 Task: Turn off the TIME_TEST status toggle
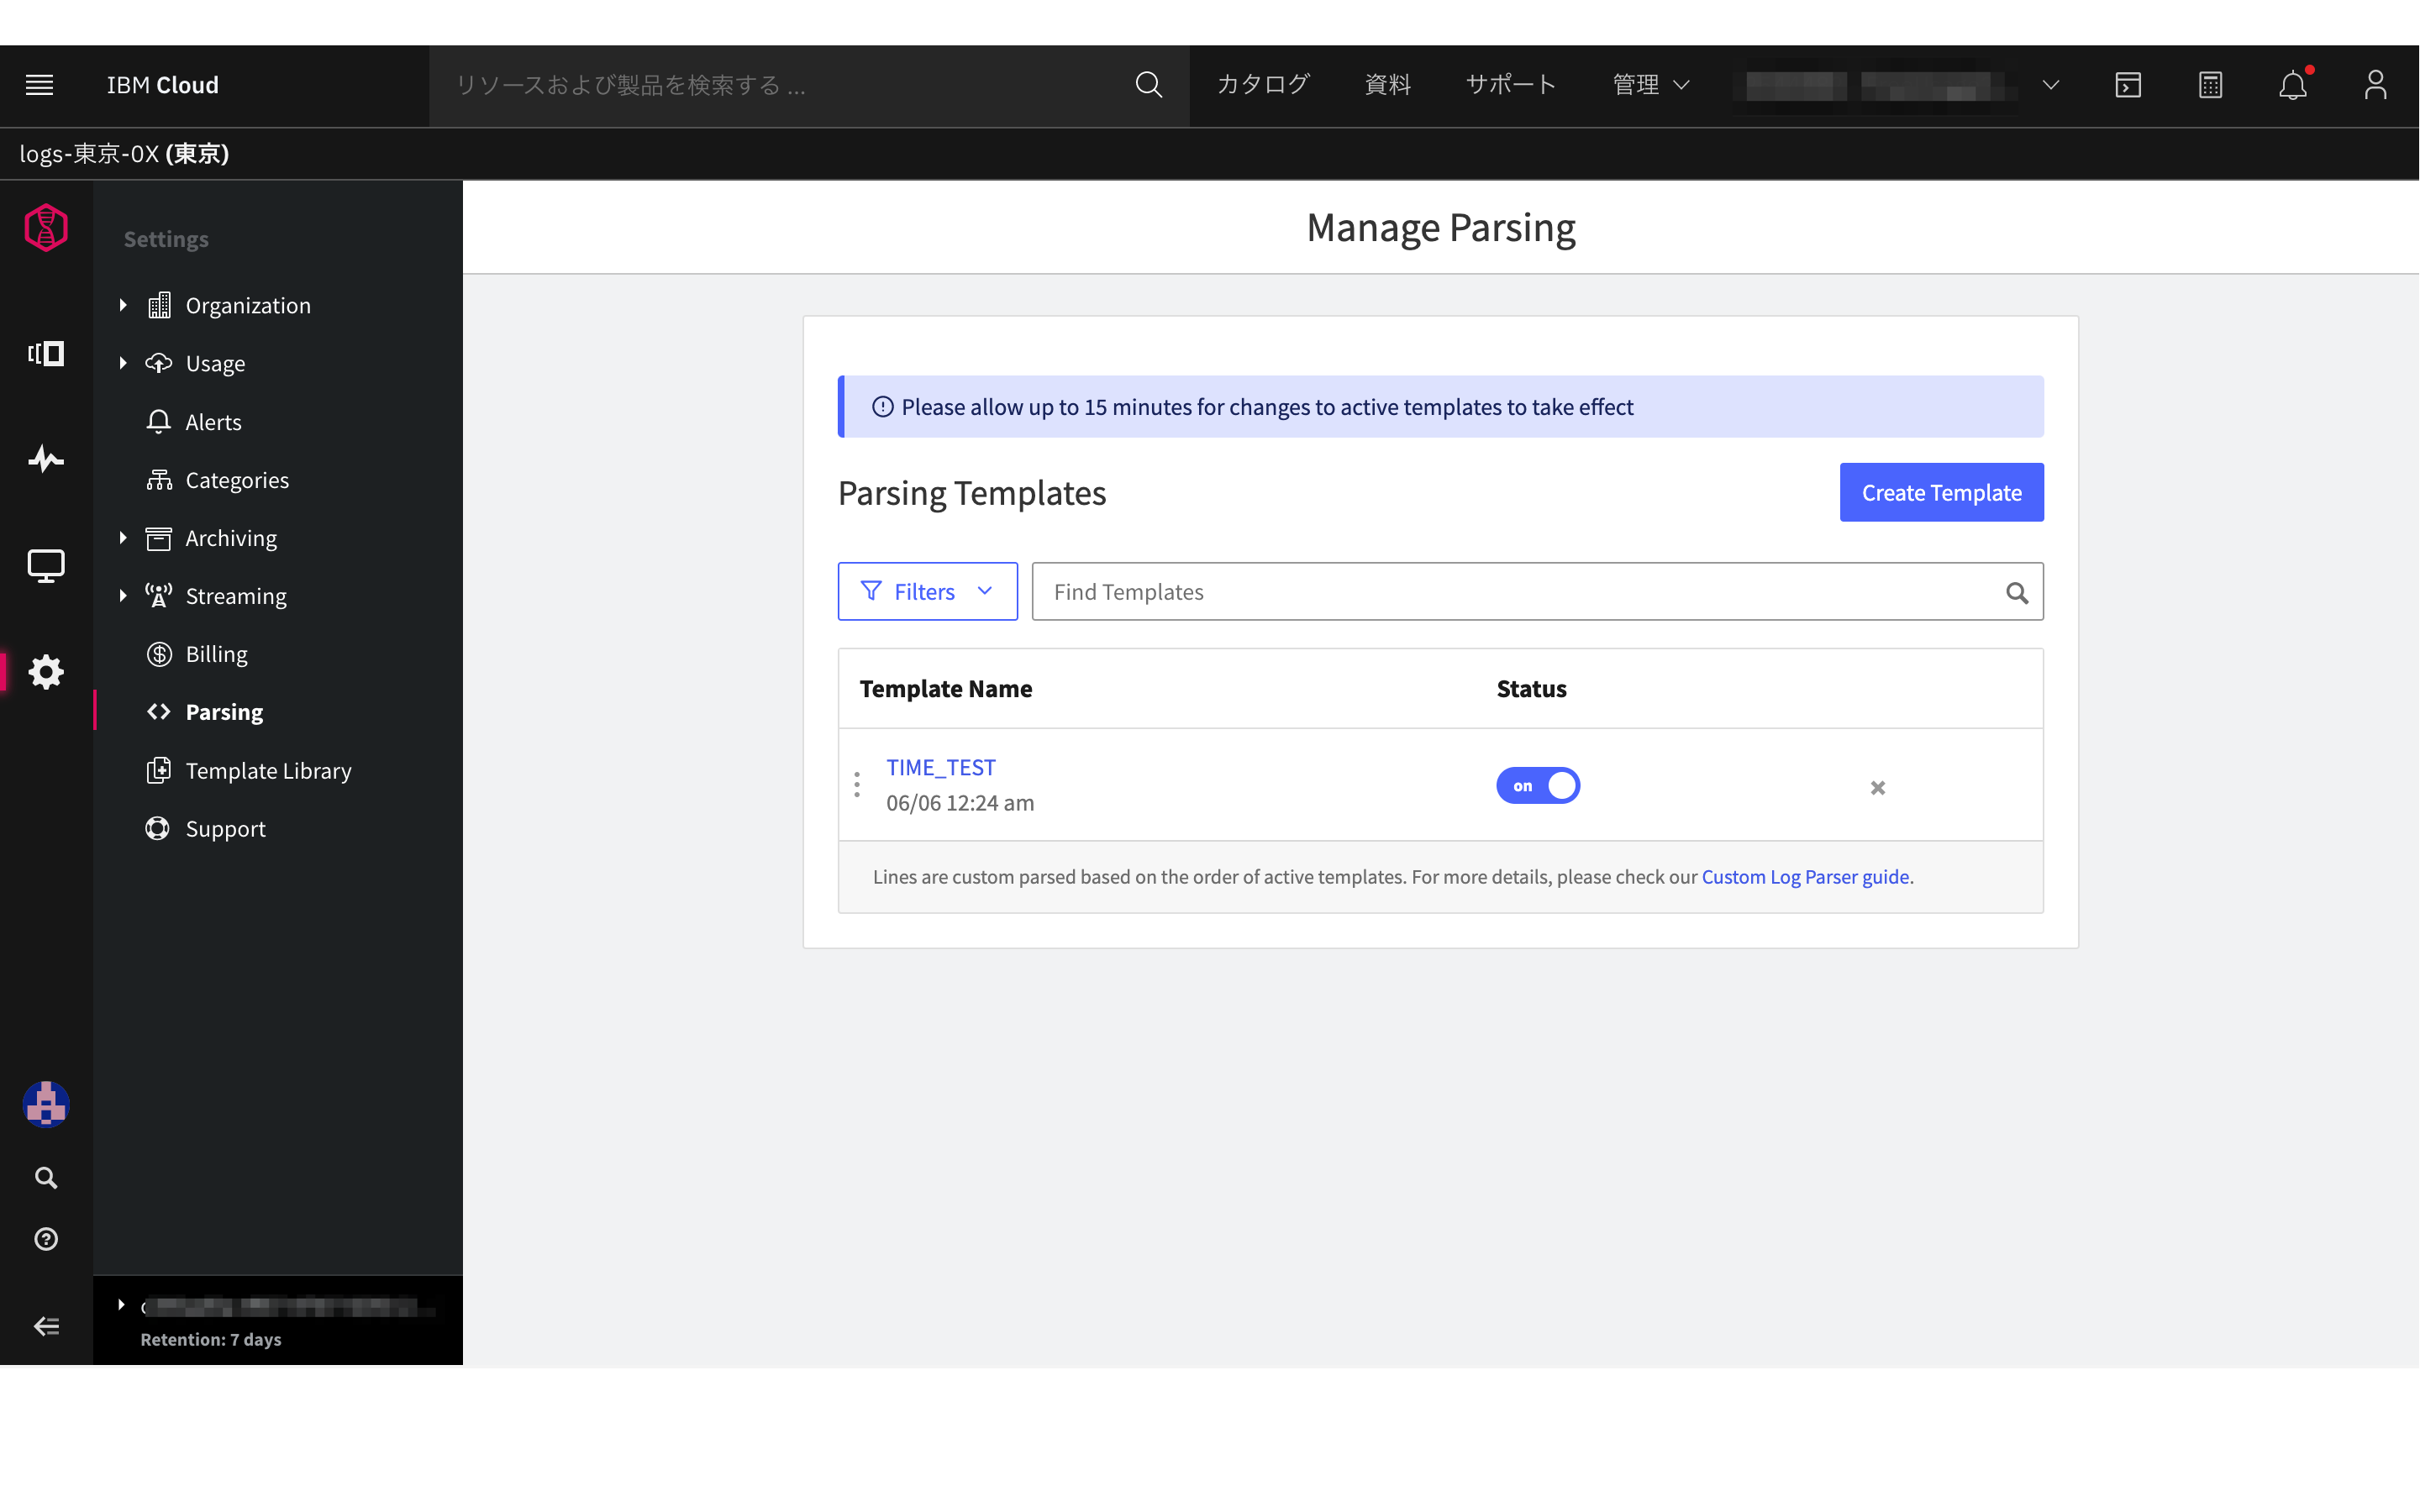point(1537,786)
